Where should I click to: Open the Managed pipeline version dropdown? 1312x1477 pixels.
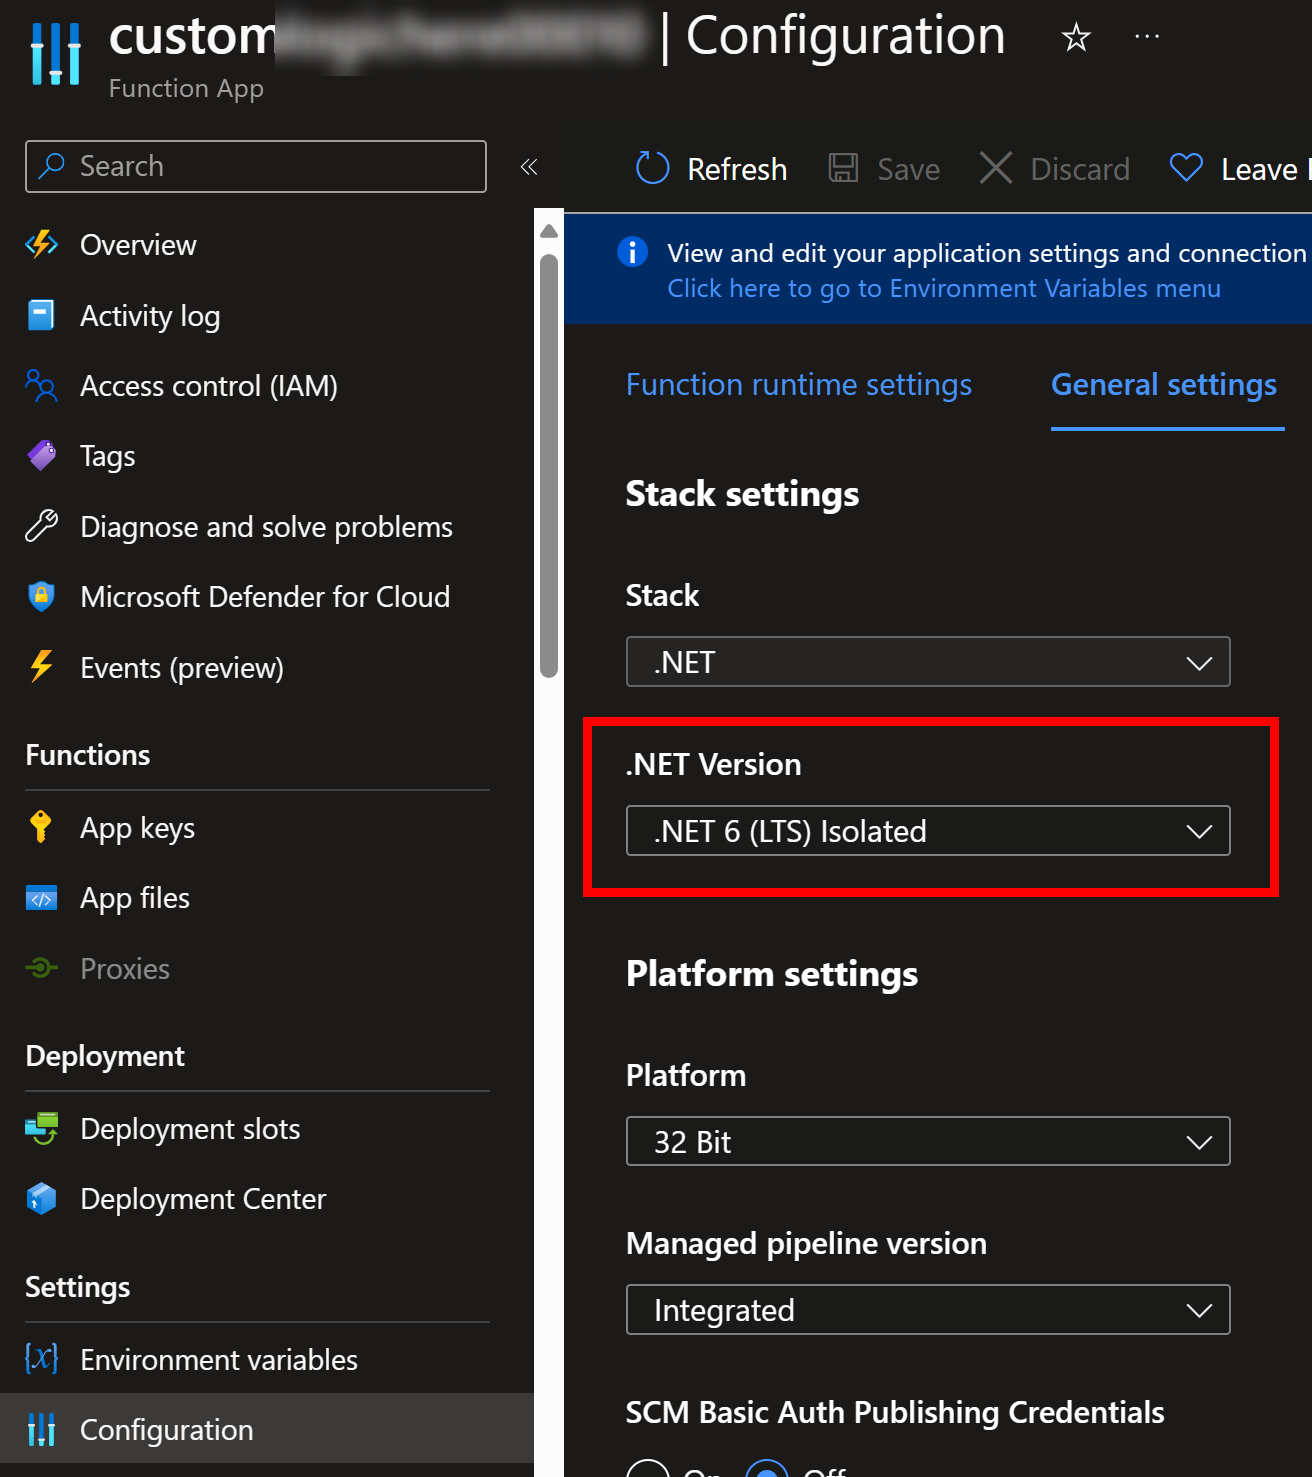[x=928, y=1310]
